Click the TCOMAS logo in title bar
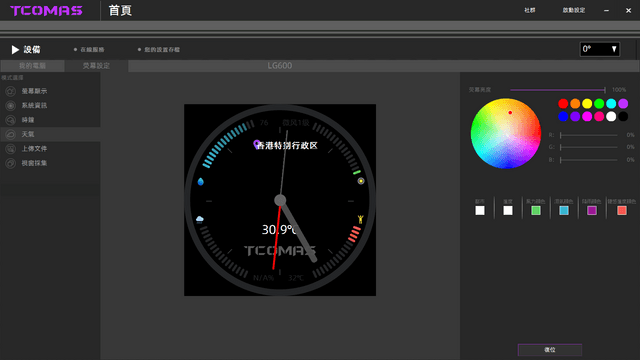 coord(46,11)
